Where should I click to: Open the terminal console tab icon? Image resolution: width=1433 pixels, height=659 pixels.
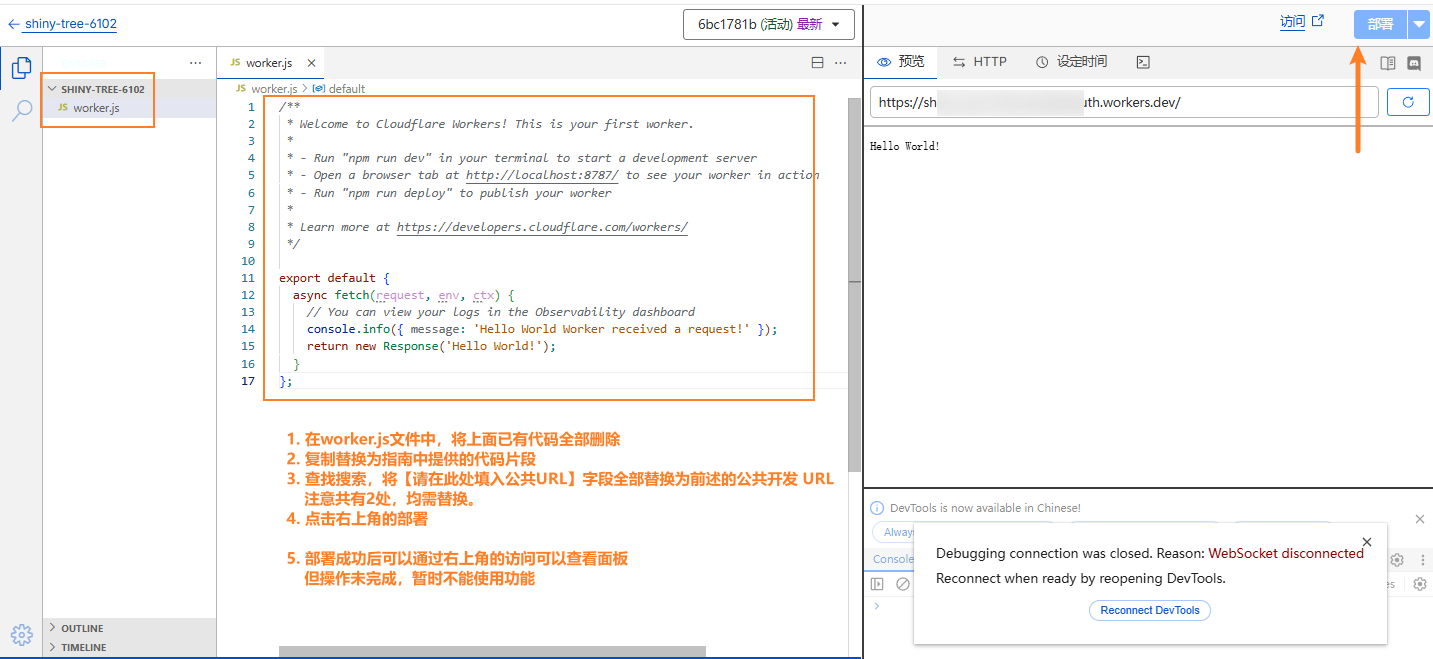[1143, 62]
